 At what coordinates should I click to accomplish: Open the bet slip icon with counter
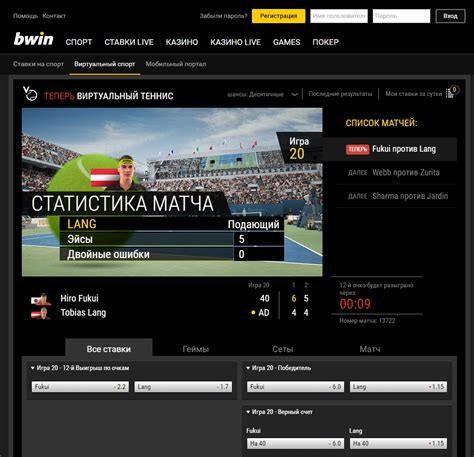tap(452, 92)
